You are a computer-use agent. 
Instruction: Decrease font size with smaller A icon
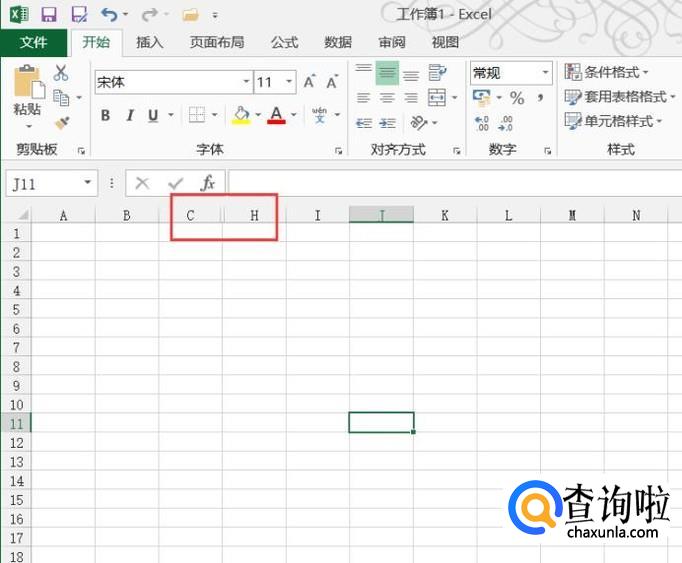332,81
